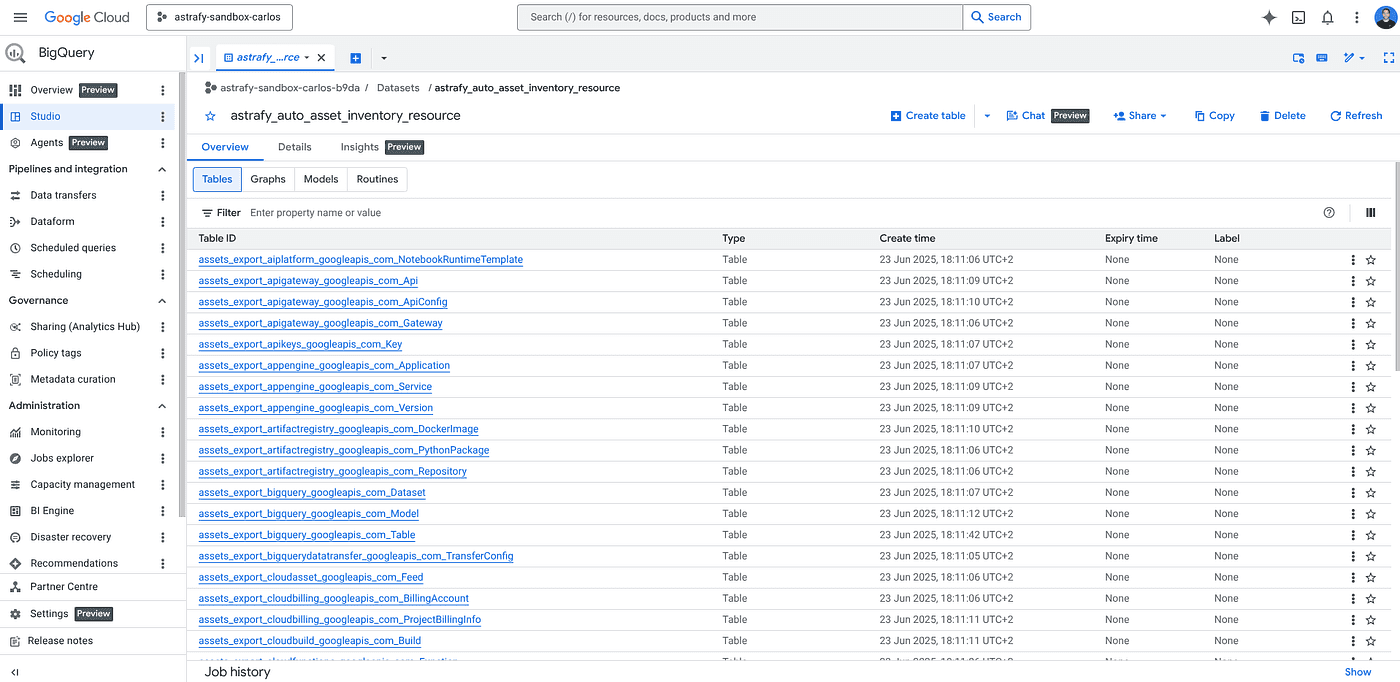Select the Routines sub-tab
This screenshot has height=682, width=1400.
coord(377,179)
